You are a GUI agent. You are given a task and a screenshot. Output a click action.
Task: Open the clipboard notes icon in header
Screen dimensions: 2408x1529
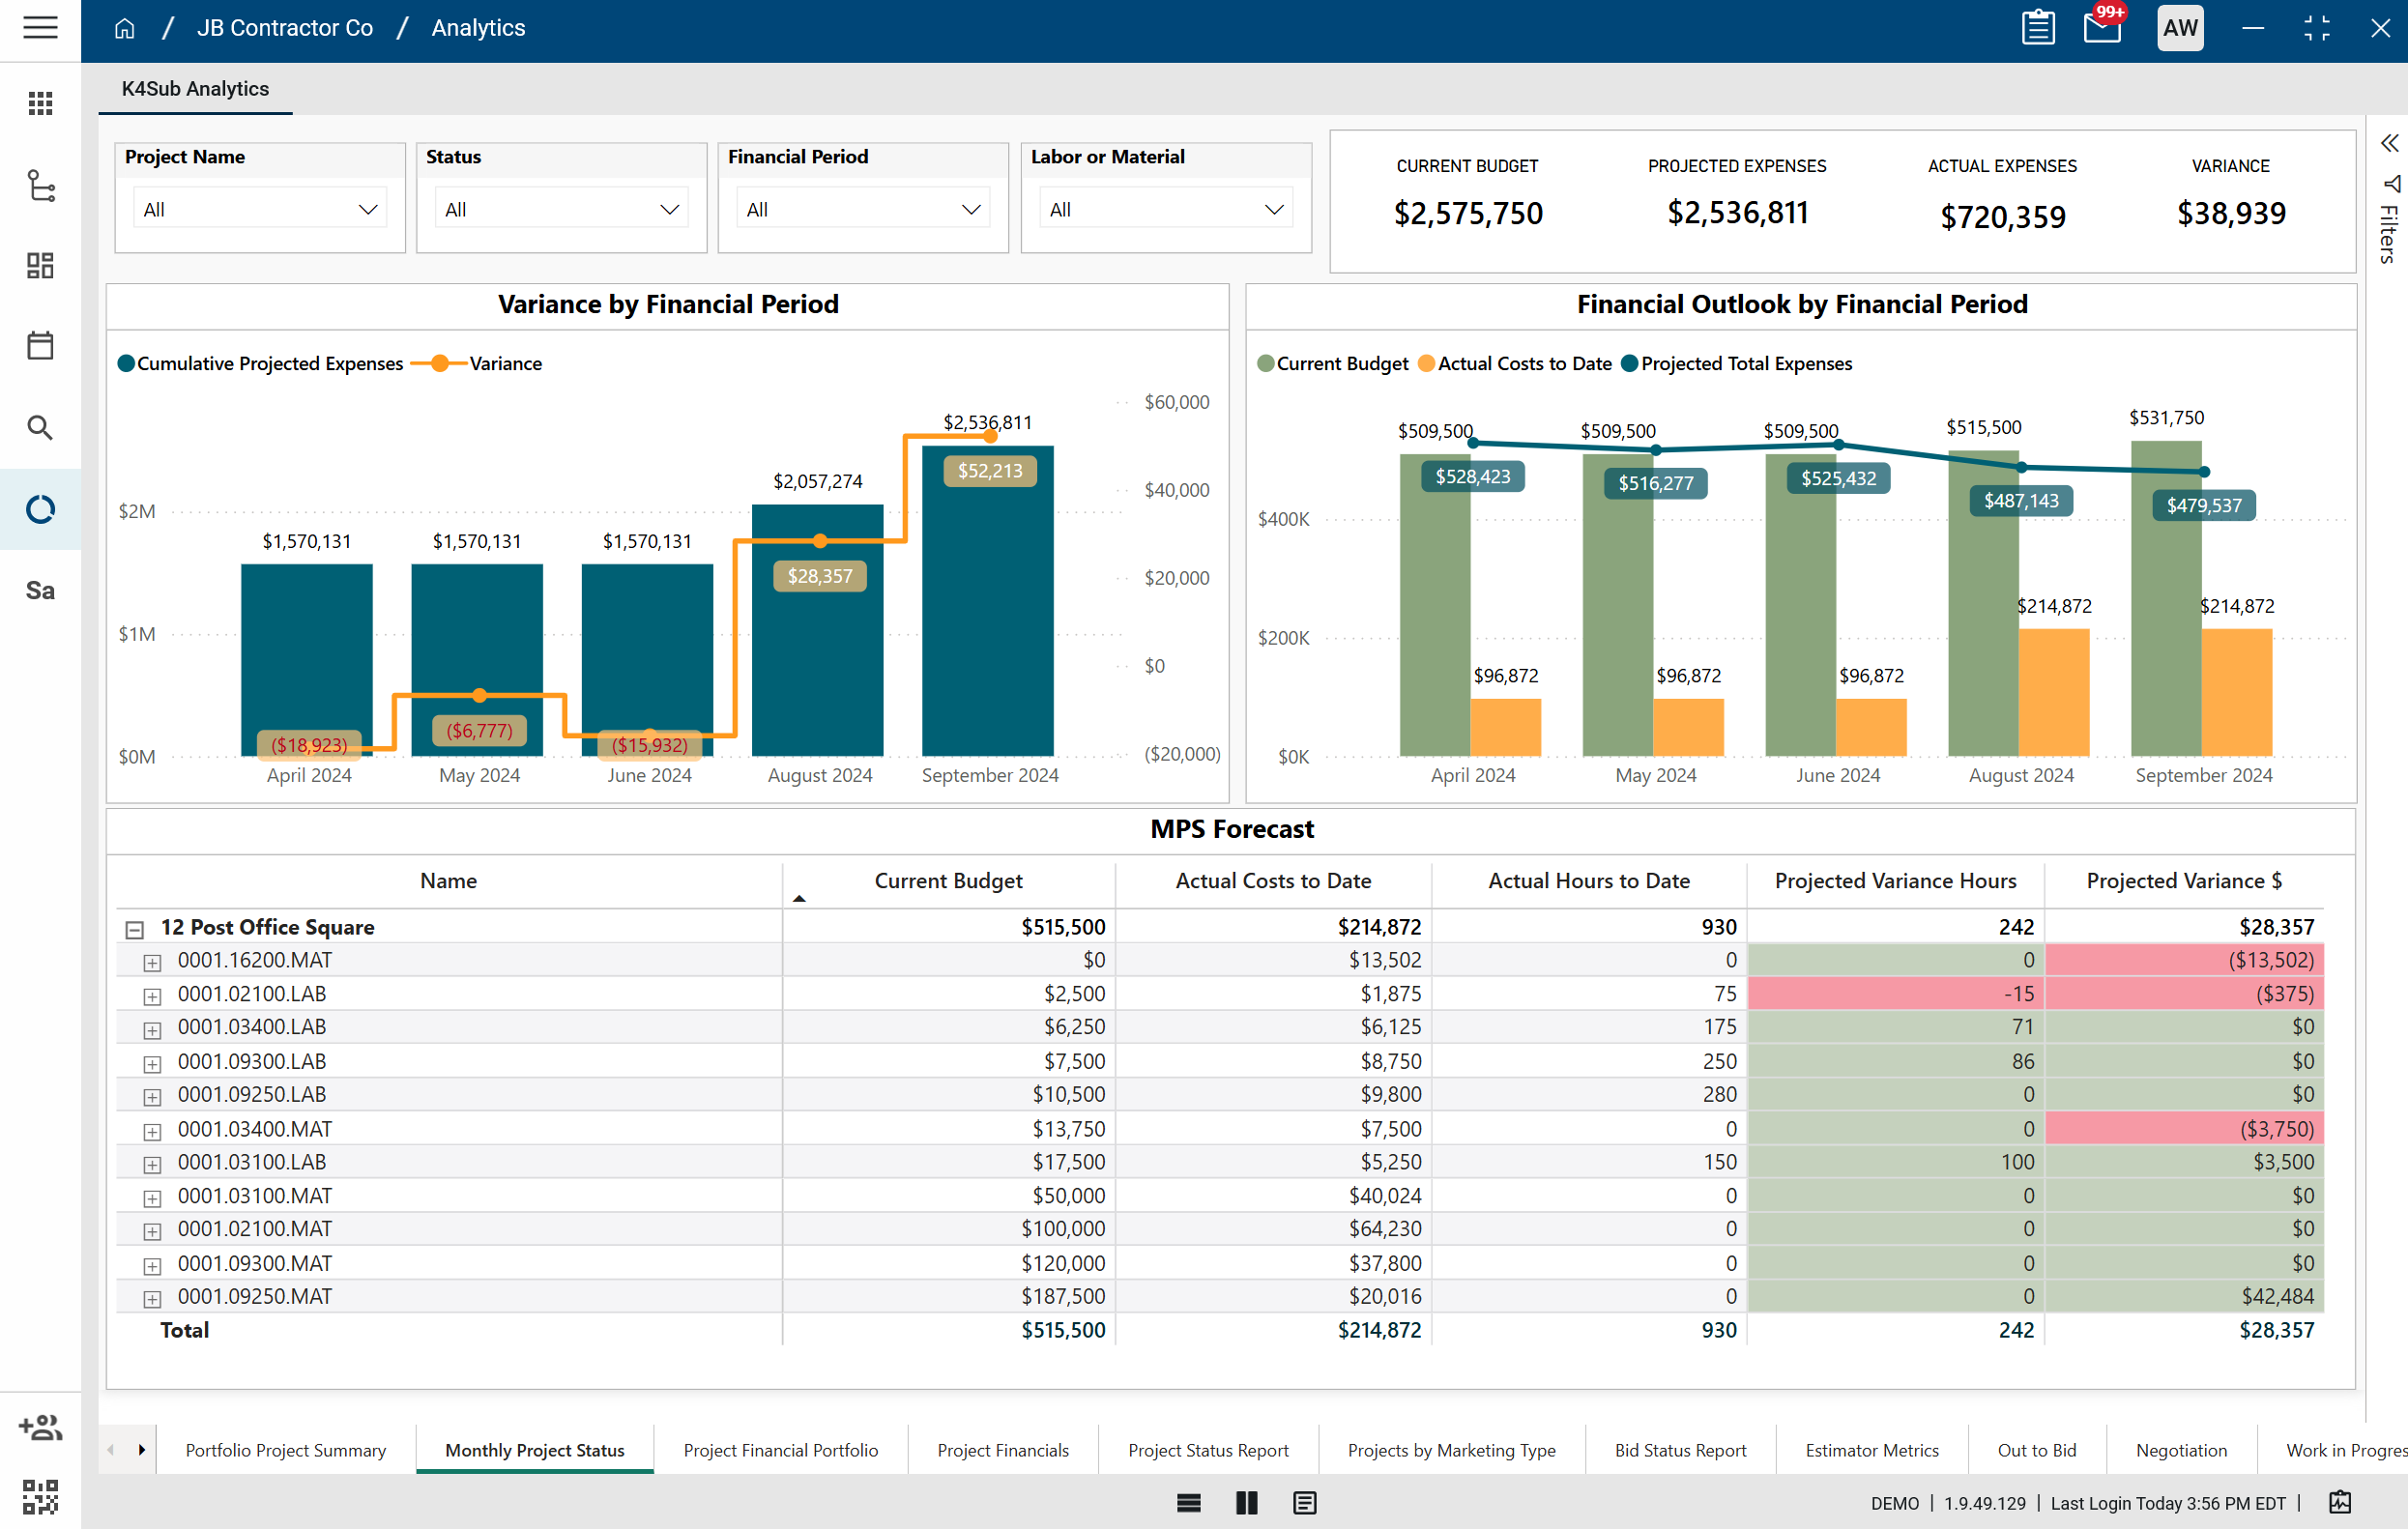tap(2037, 28)
